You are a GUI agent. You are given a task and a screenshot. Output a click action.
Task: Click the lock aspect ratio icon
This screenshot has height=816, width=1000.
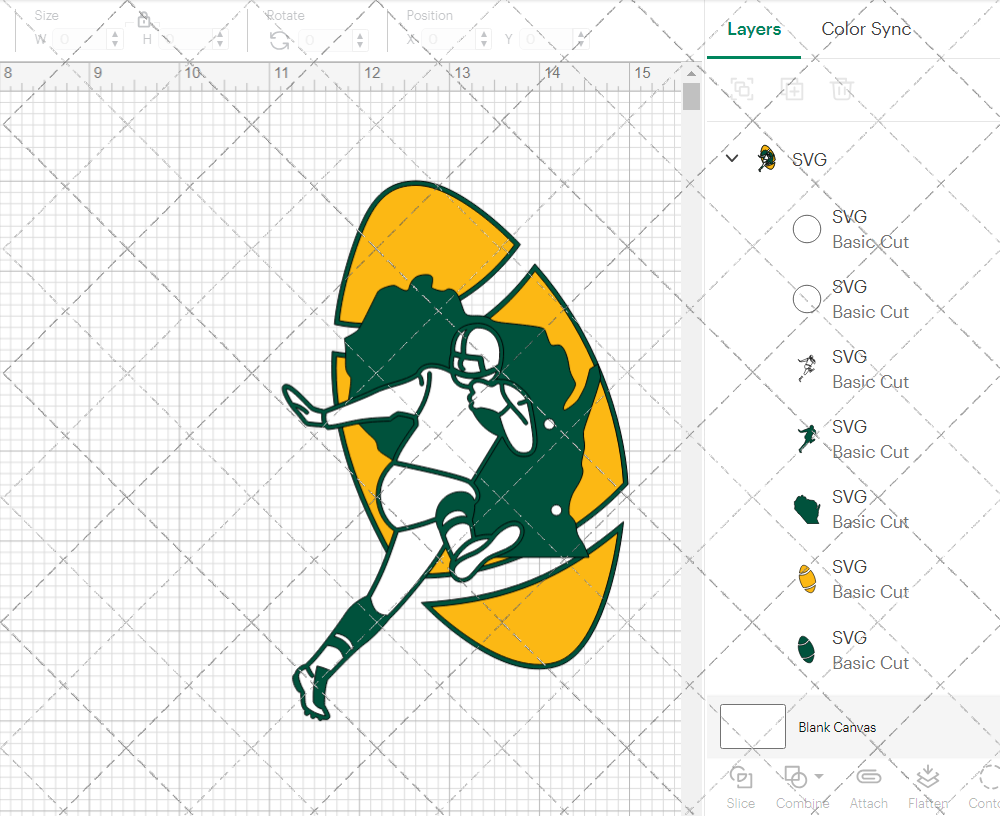click(143, 20)
